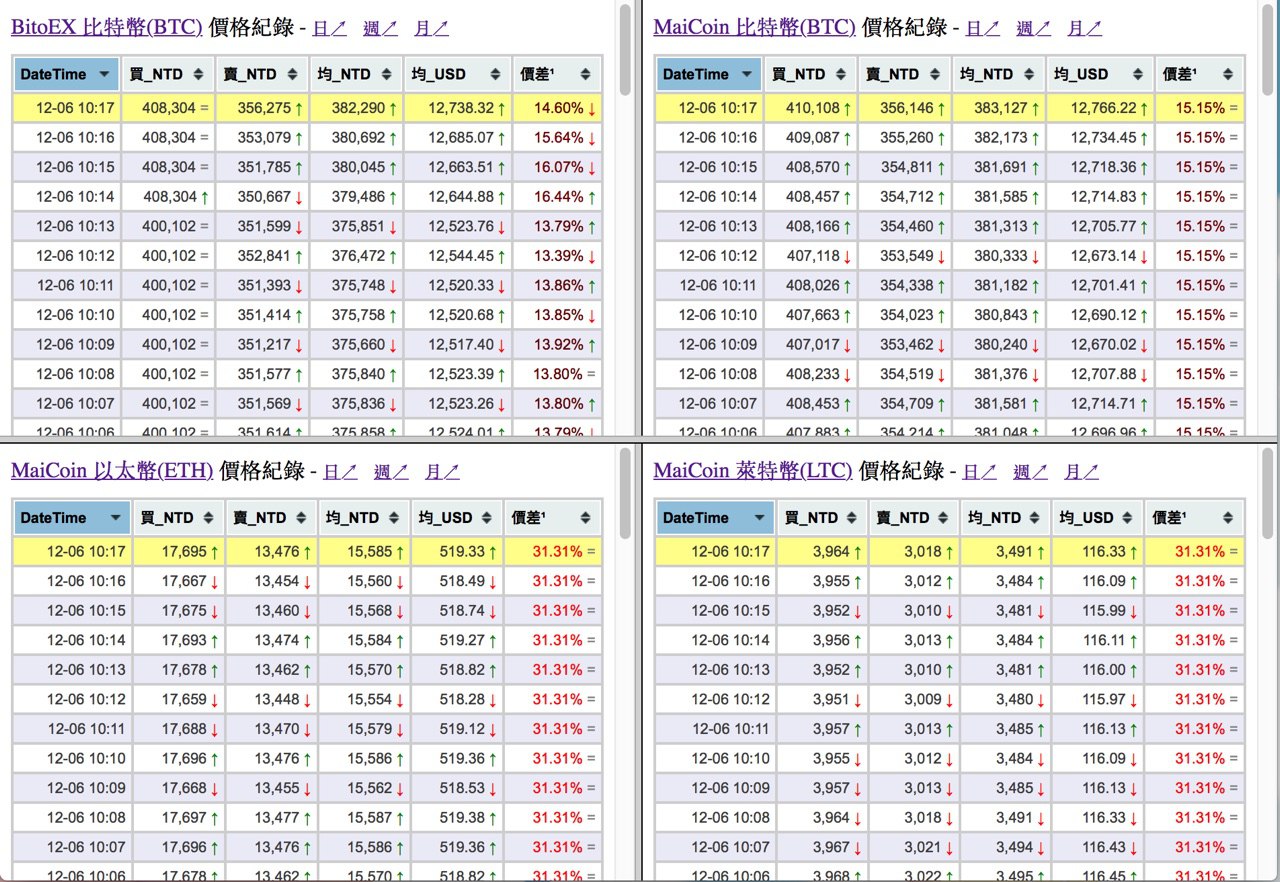The width and height of the screenshot is (1280, 882).
Task: Open the 週 weekly chart link for MaiCoin BTC
Action: pos(1033,28)
